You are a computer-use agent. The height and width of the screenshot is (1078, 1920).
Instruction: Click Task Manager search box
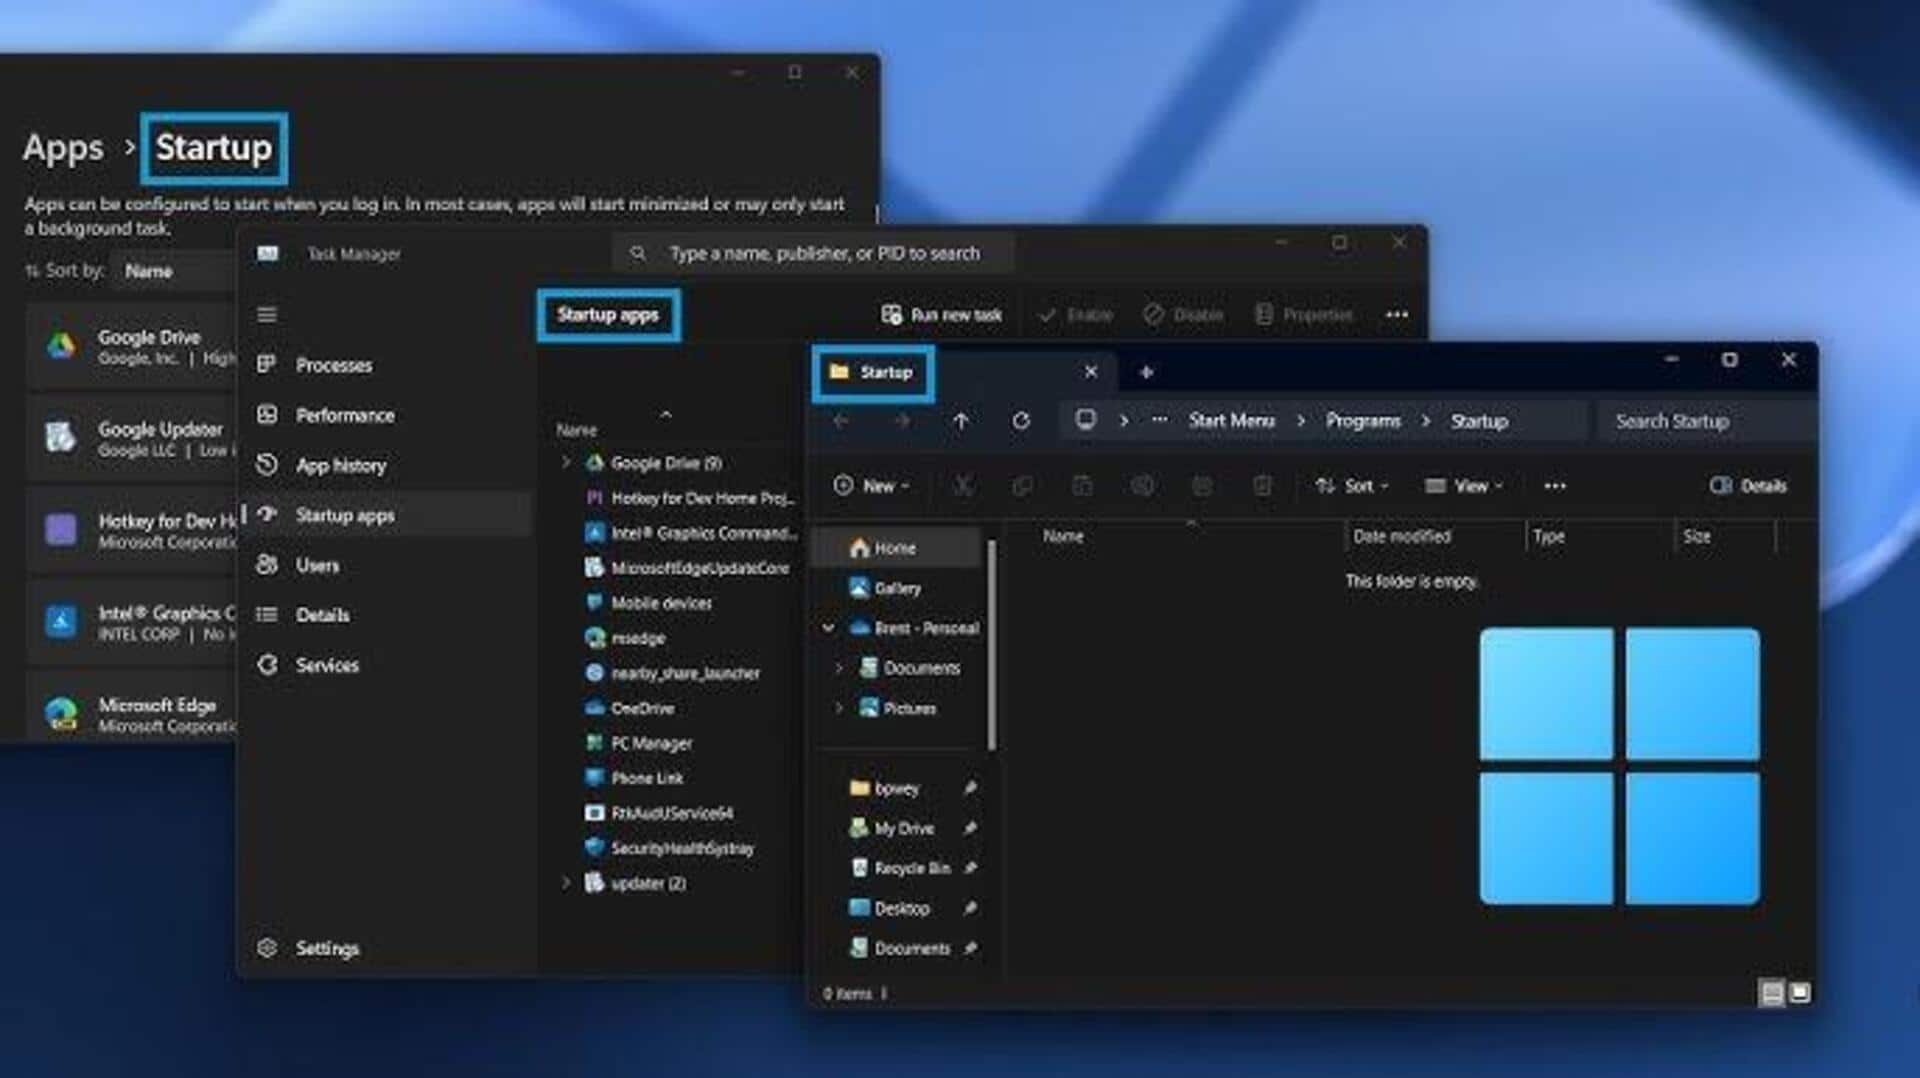pyautogui.click(x=812, y=253)
